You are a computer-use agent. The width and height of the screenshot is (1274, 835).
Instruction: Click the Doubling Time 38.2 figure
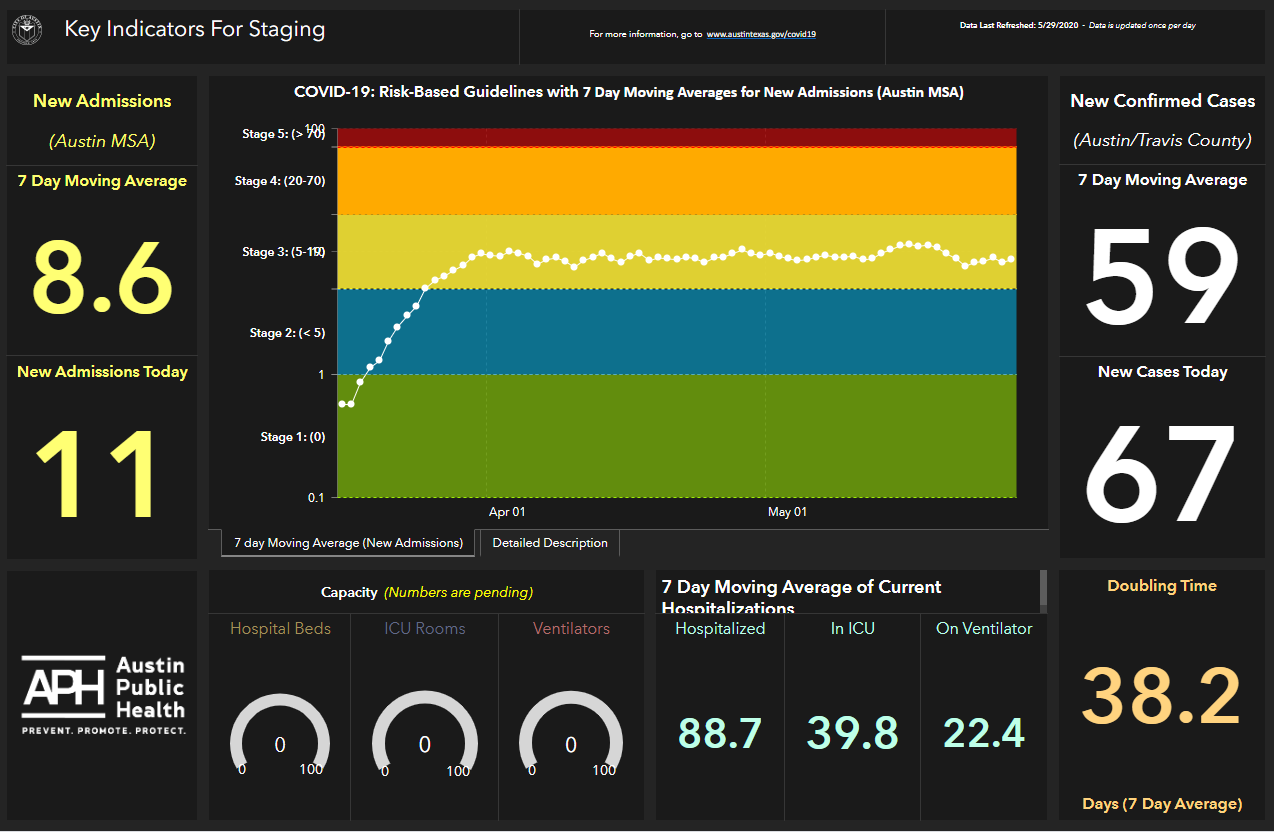tap(1161, 693)
